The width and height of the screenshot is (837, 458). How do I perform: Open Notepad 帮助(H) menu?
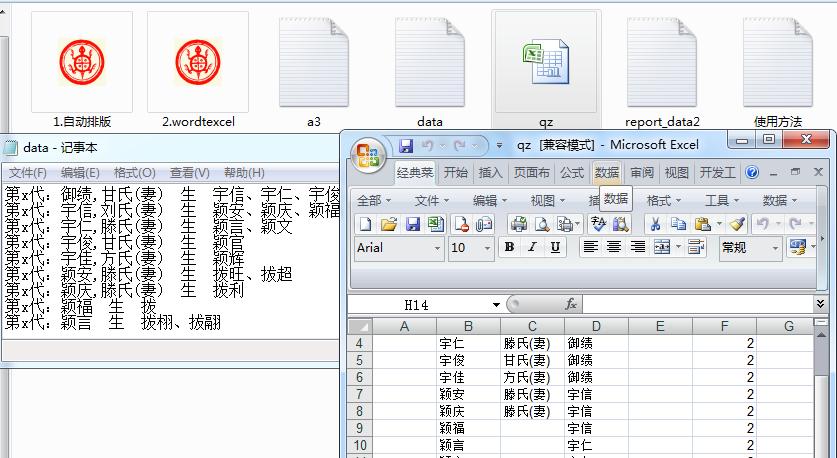click(244, 173)
